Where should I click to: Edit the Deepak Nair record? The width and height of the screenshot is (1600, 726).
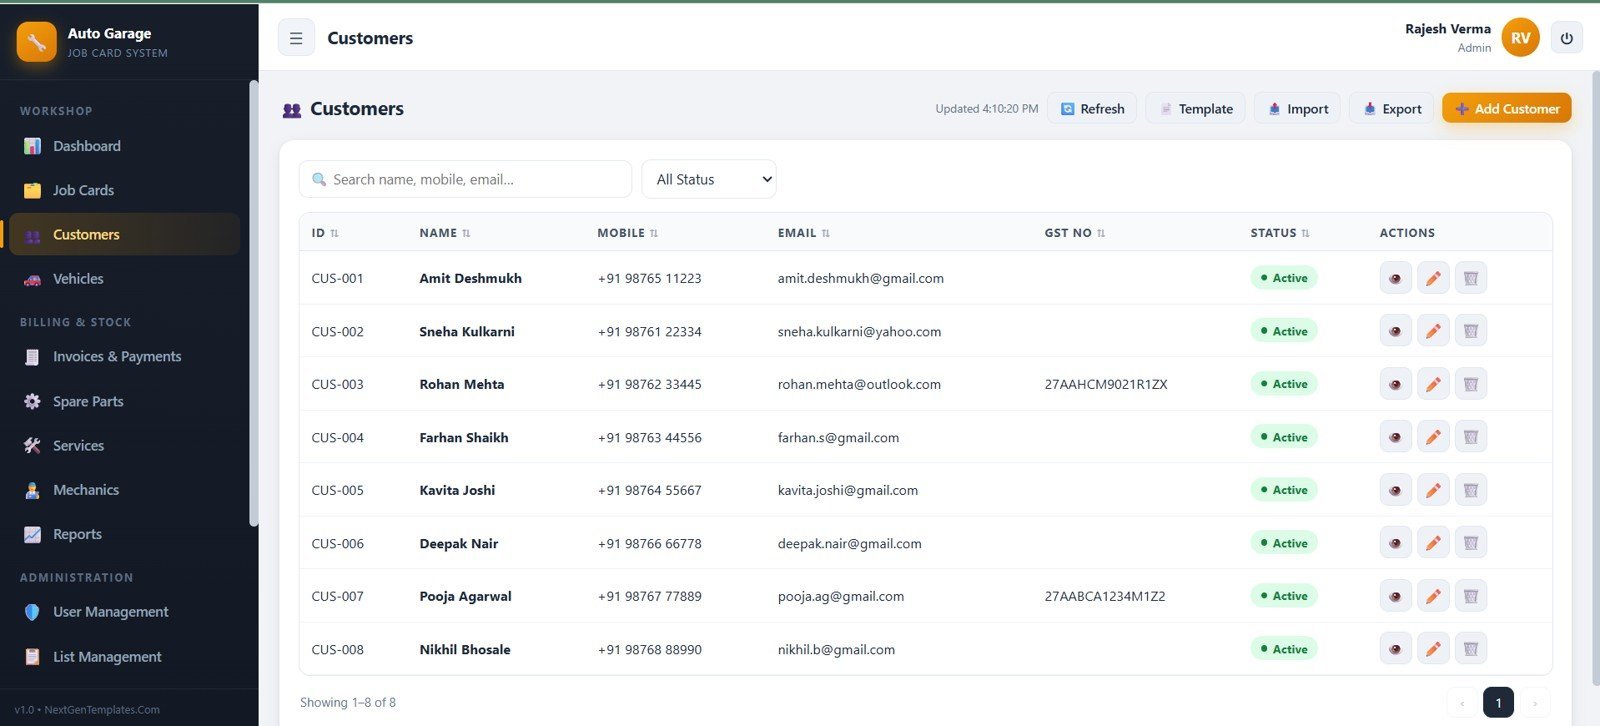click(1433, 543)
